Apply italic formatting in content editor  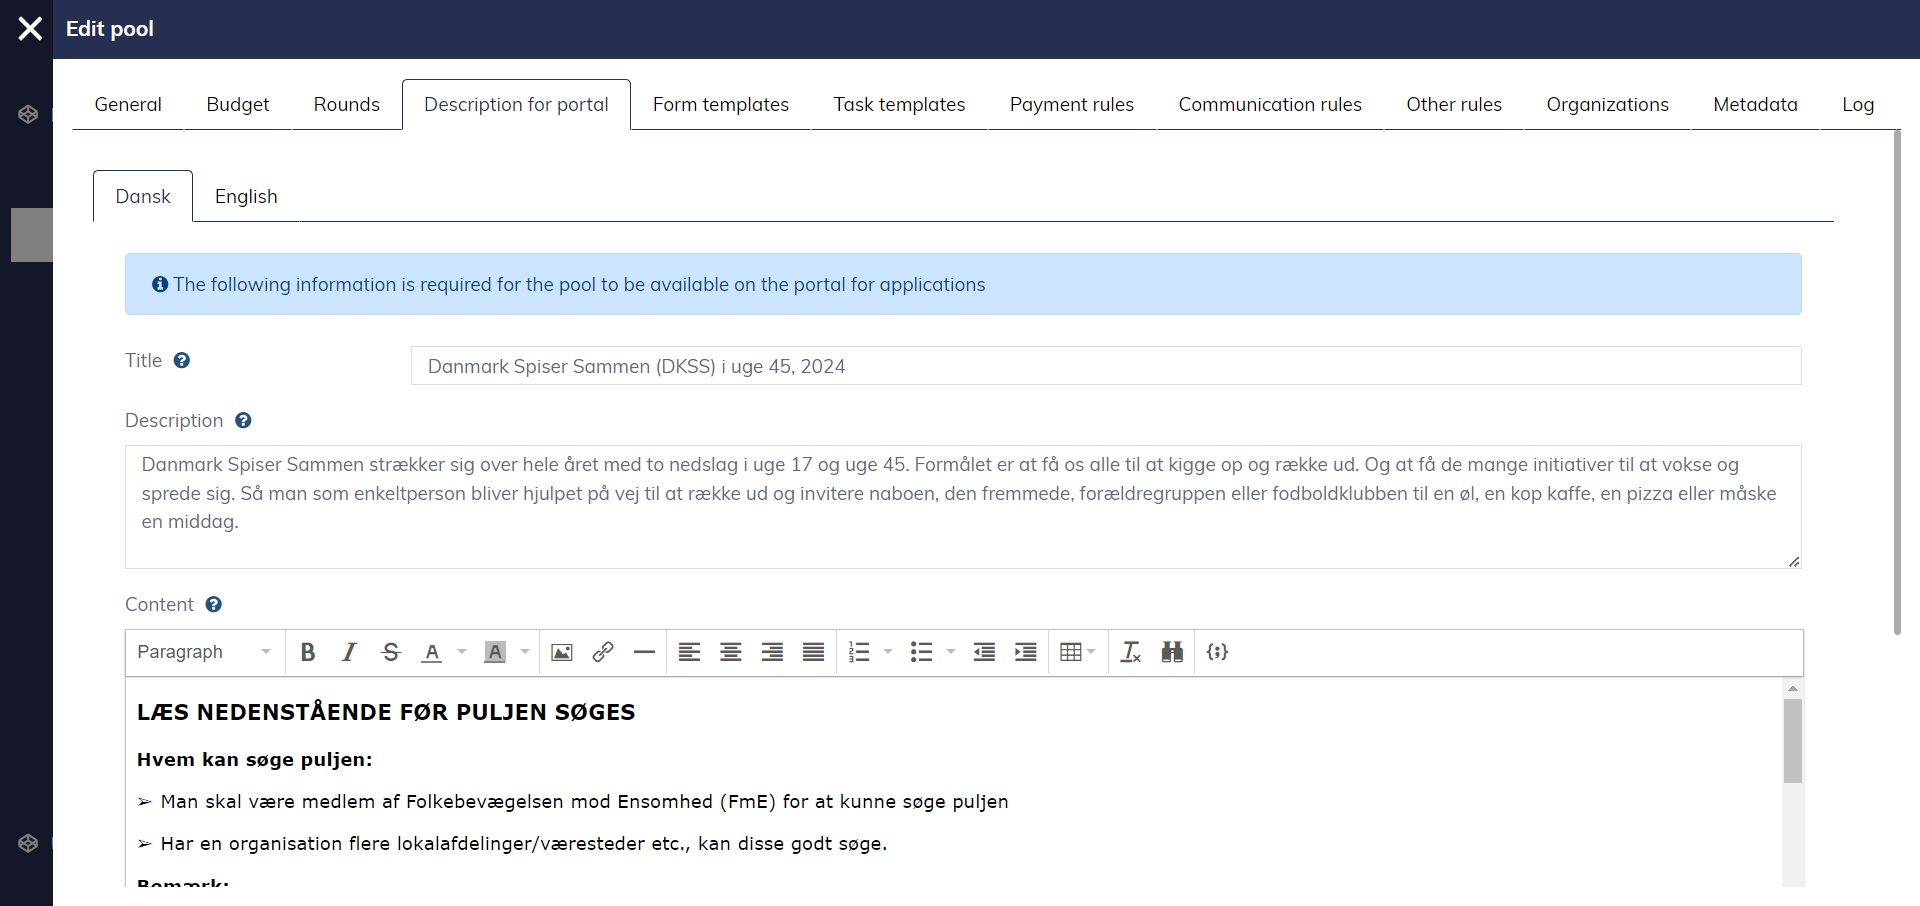(x=349, y=652)
